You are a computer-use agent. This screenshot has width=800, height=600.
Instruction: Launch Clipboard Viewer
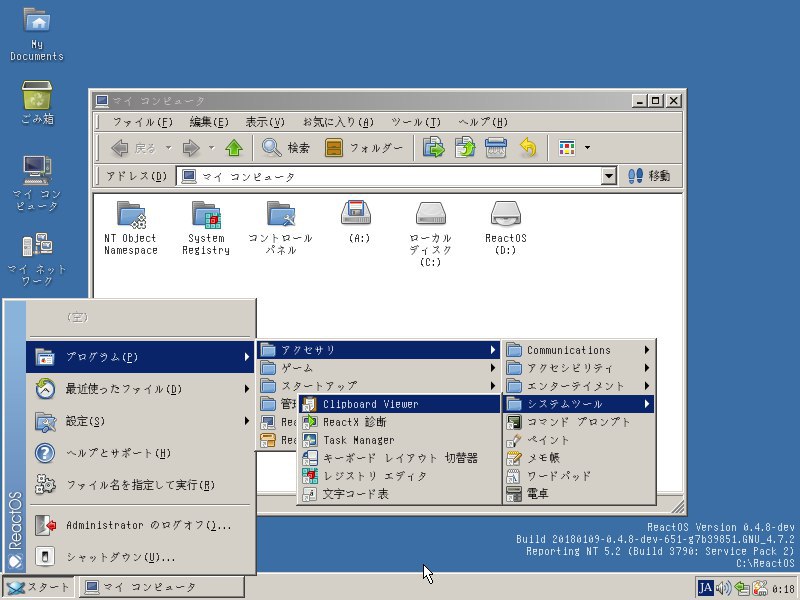point(399,404)
